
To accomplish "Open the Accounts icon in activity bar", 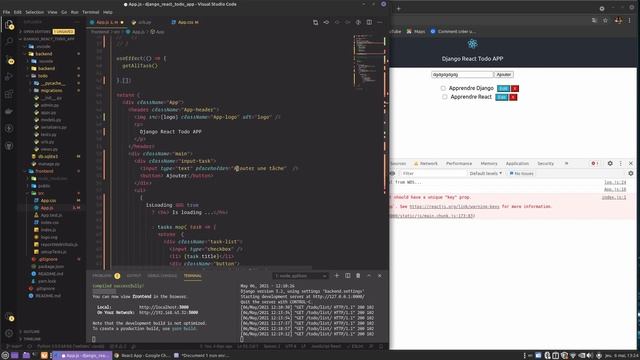I will click(10, 317).
